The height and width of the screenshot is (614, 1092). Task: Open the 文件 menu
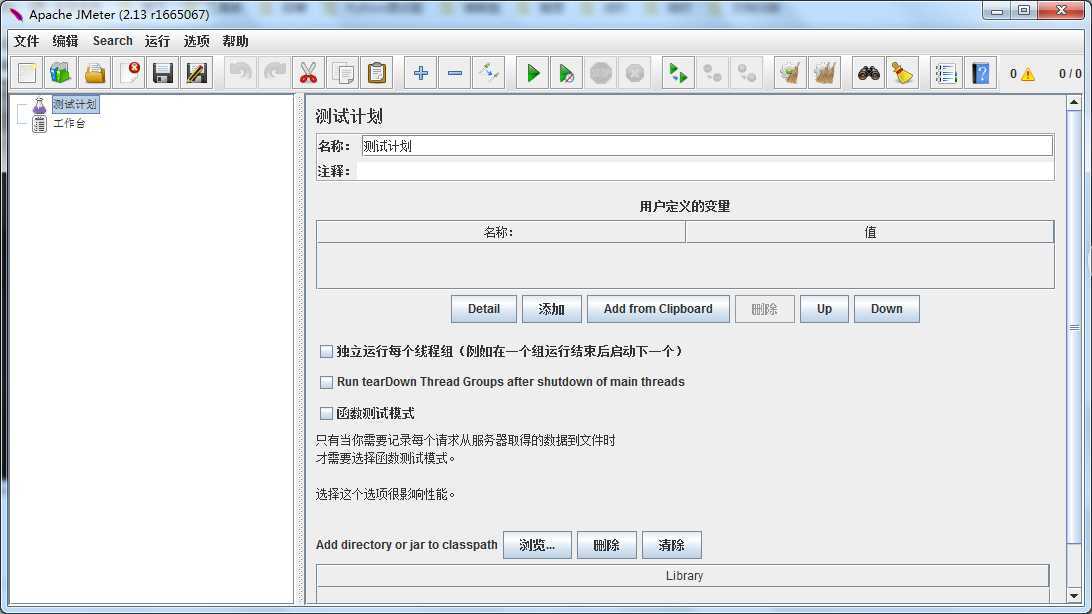[x=26, y=41]
